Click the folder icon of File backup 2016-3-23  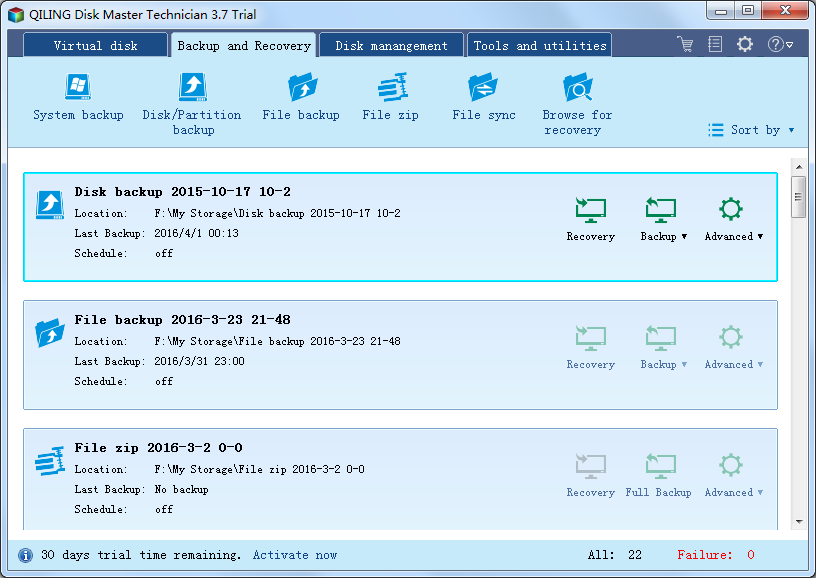pos(50,332)
